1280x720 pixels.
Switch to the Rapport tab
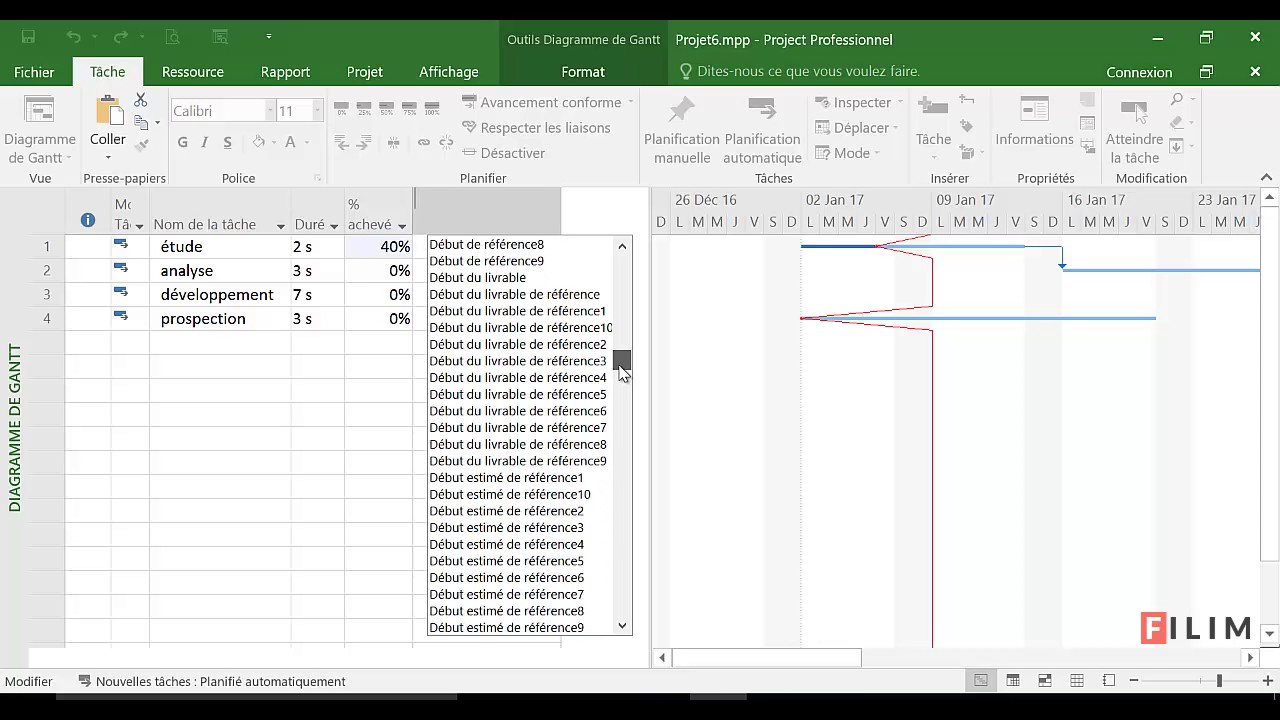(x=285, y=72)
